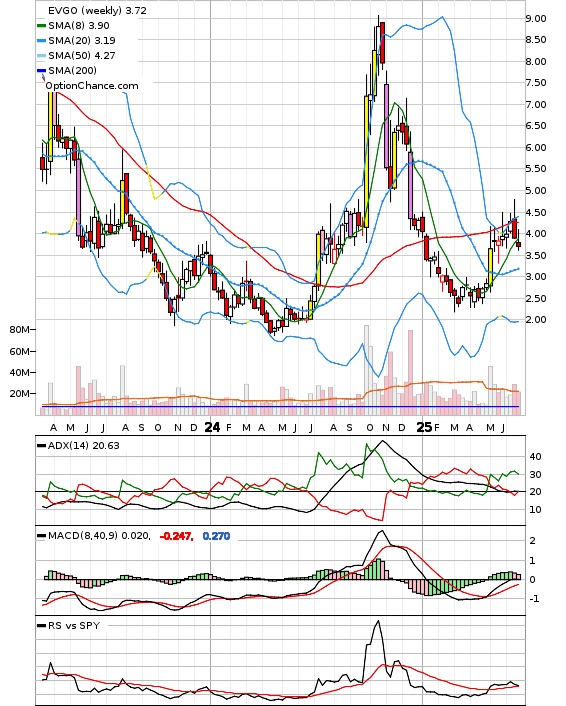This screenshot has height=706, width=566.
Task: Click the 80M volume axis label
Action: click(19, 330)
